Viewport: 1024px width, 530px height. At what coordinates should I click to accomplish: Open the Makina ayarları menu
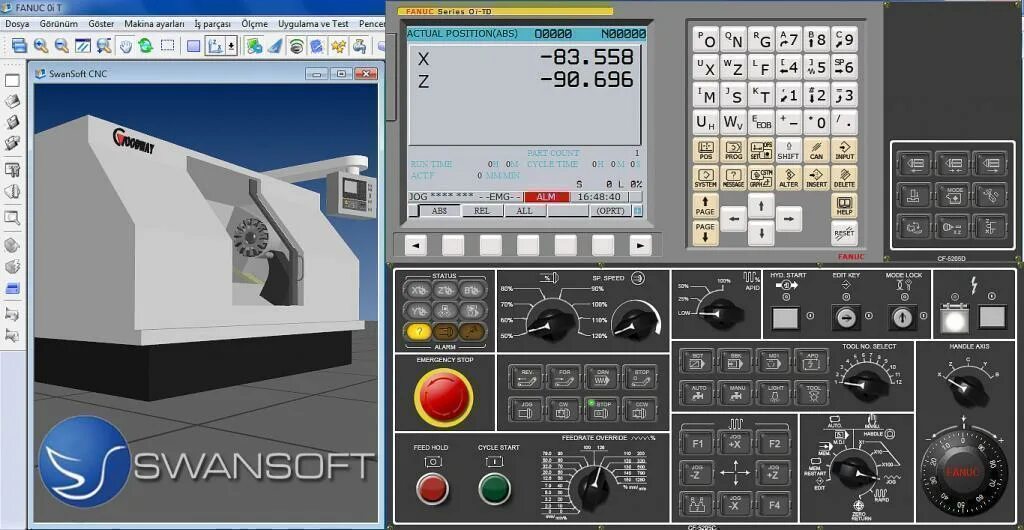pos(154,23)
